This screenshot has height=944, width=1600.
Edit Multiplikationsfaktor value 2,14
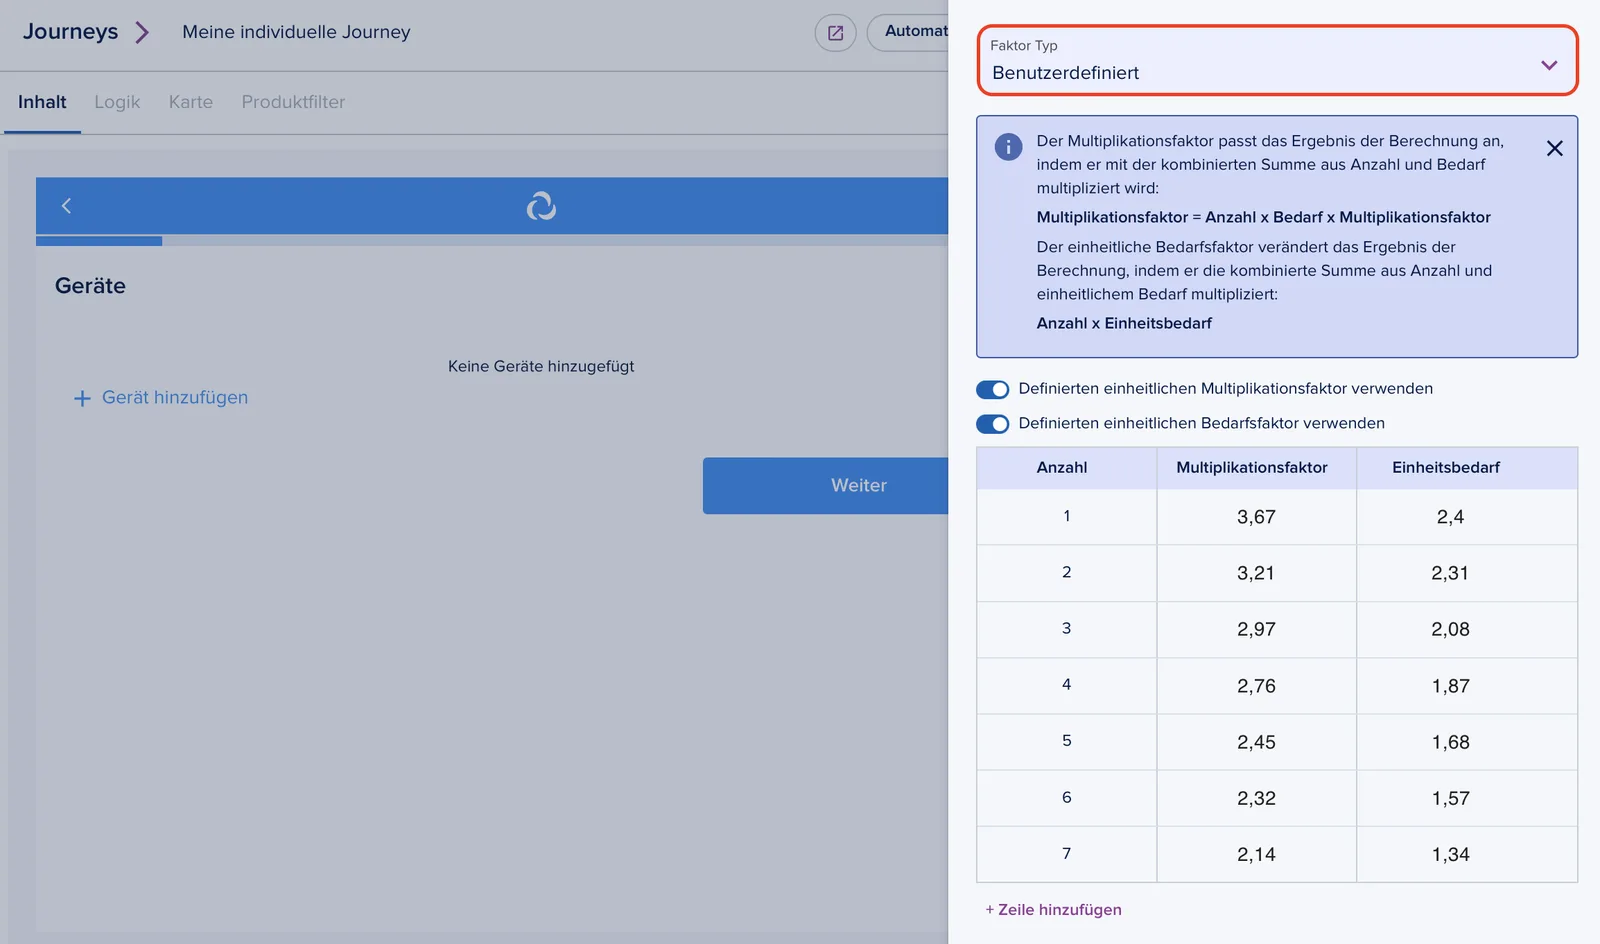coord(1256,854)
